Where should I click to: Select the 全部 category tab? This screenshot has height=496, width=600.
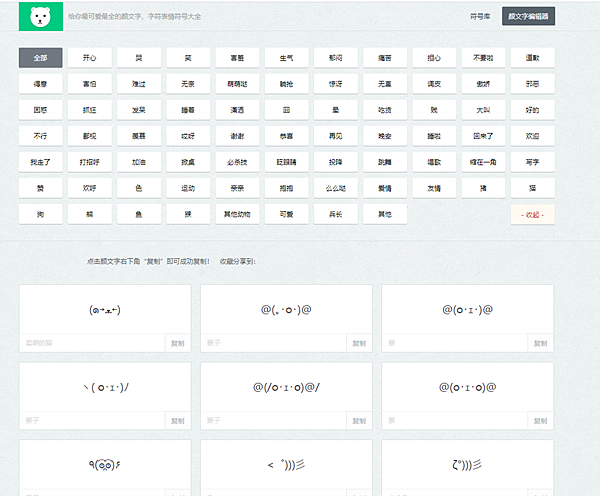point(41,58)
